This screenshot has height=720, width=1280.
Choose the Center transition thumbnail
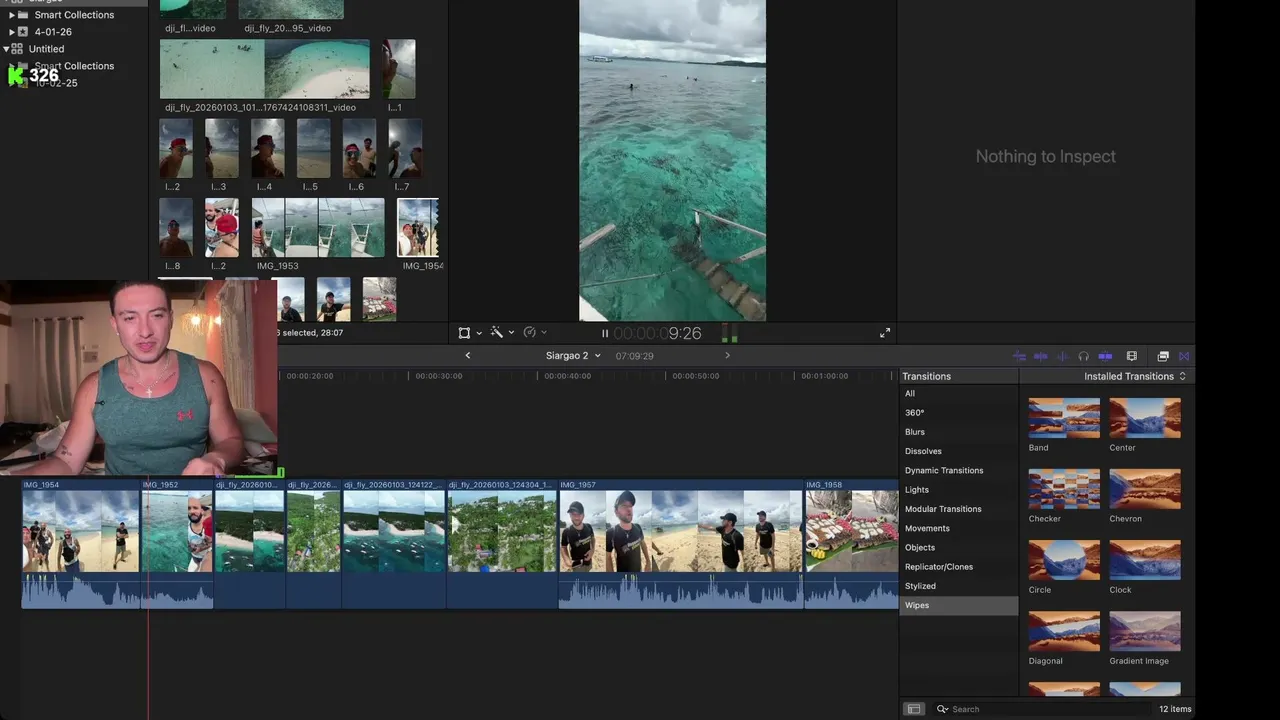pyautogui.click(x=1145, y=418)
